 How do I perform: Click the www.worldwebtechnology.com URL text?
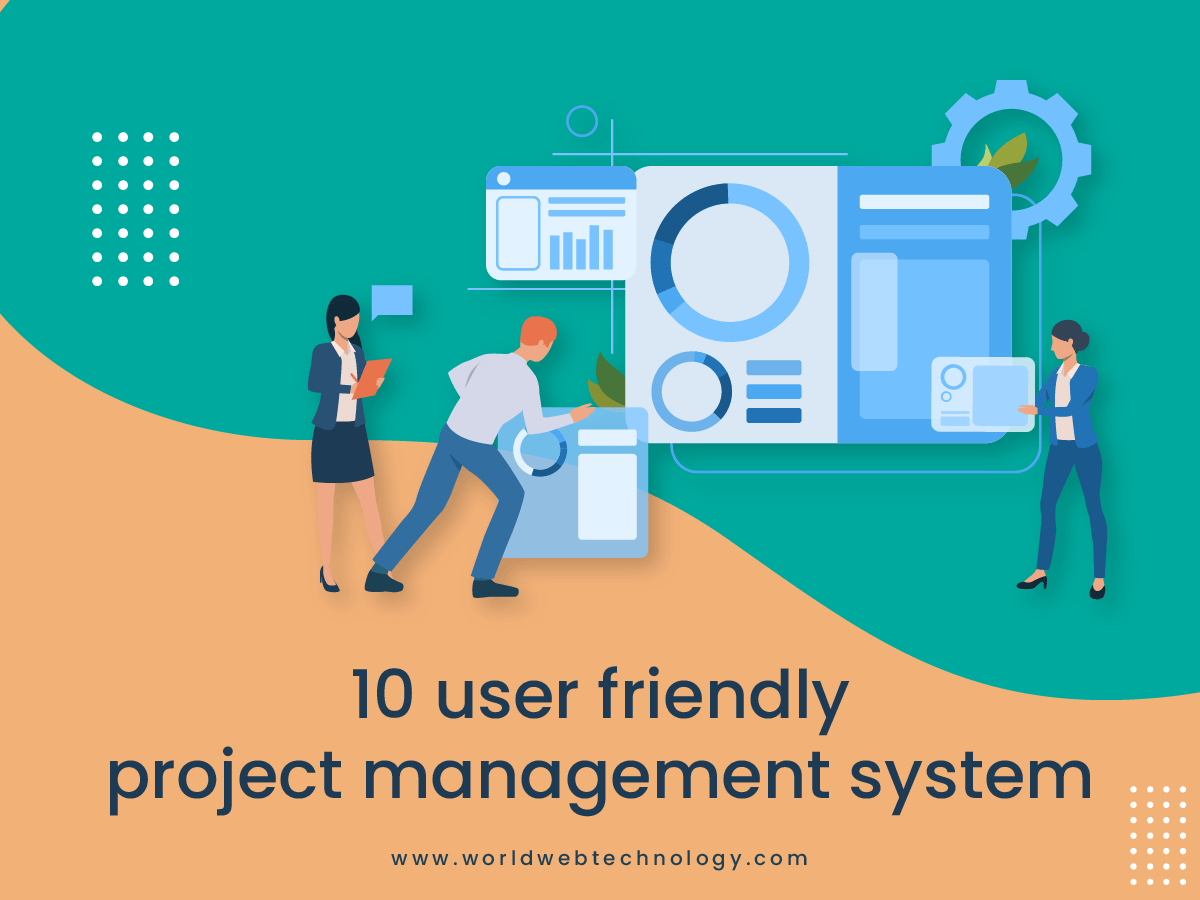(x=600, y=858)
